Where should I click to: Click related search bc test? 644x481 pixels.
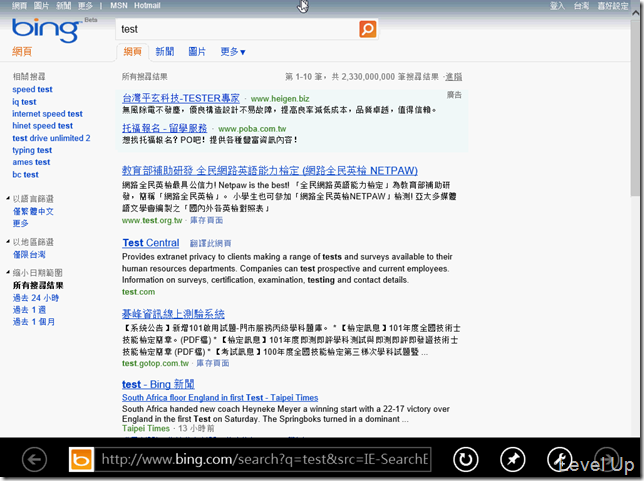[x=25, y=175]
